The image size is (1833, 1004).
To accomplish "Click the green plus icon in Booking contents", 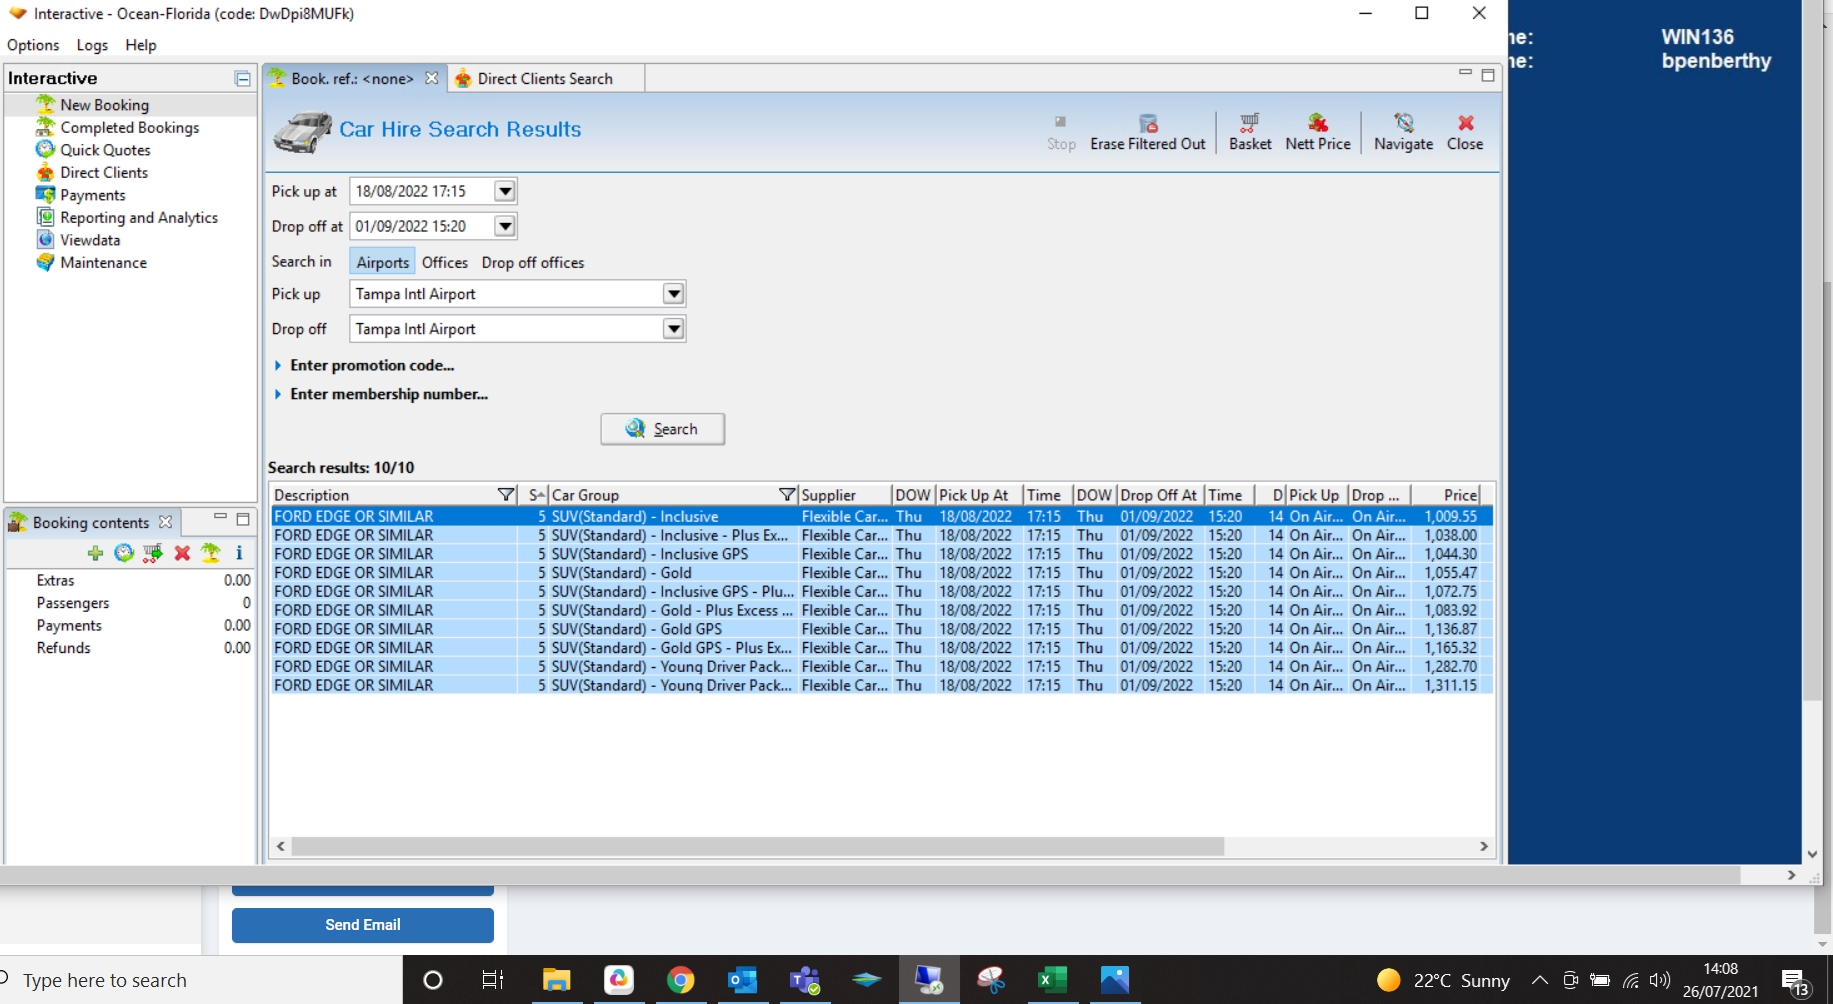I will click(x=95, y=553).
